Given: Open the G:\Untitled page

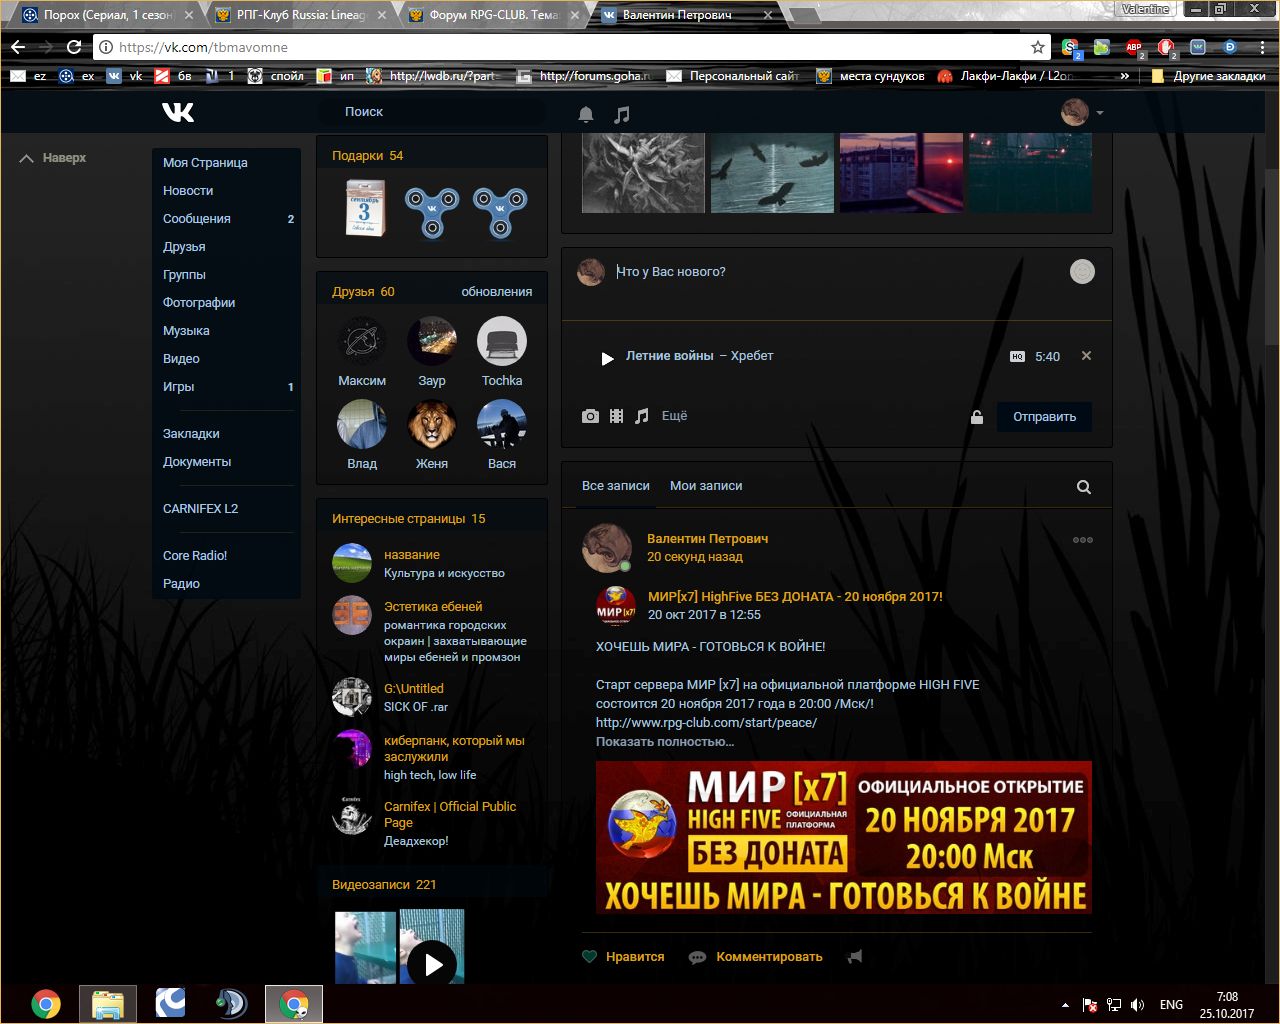Looking at the screenshot, I should click(x=414, y=689).
